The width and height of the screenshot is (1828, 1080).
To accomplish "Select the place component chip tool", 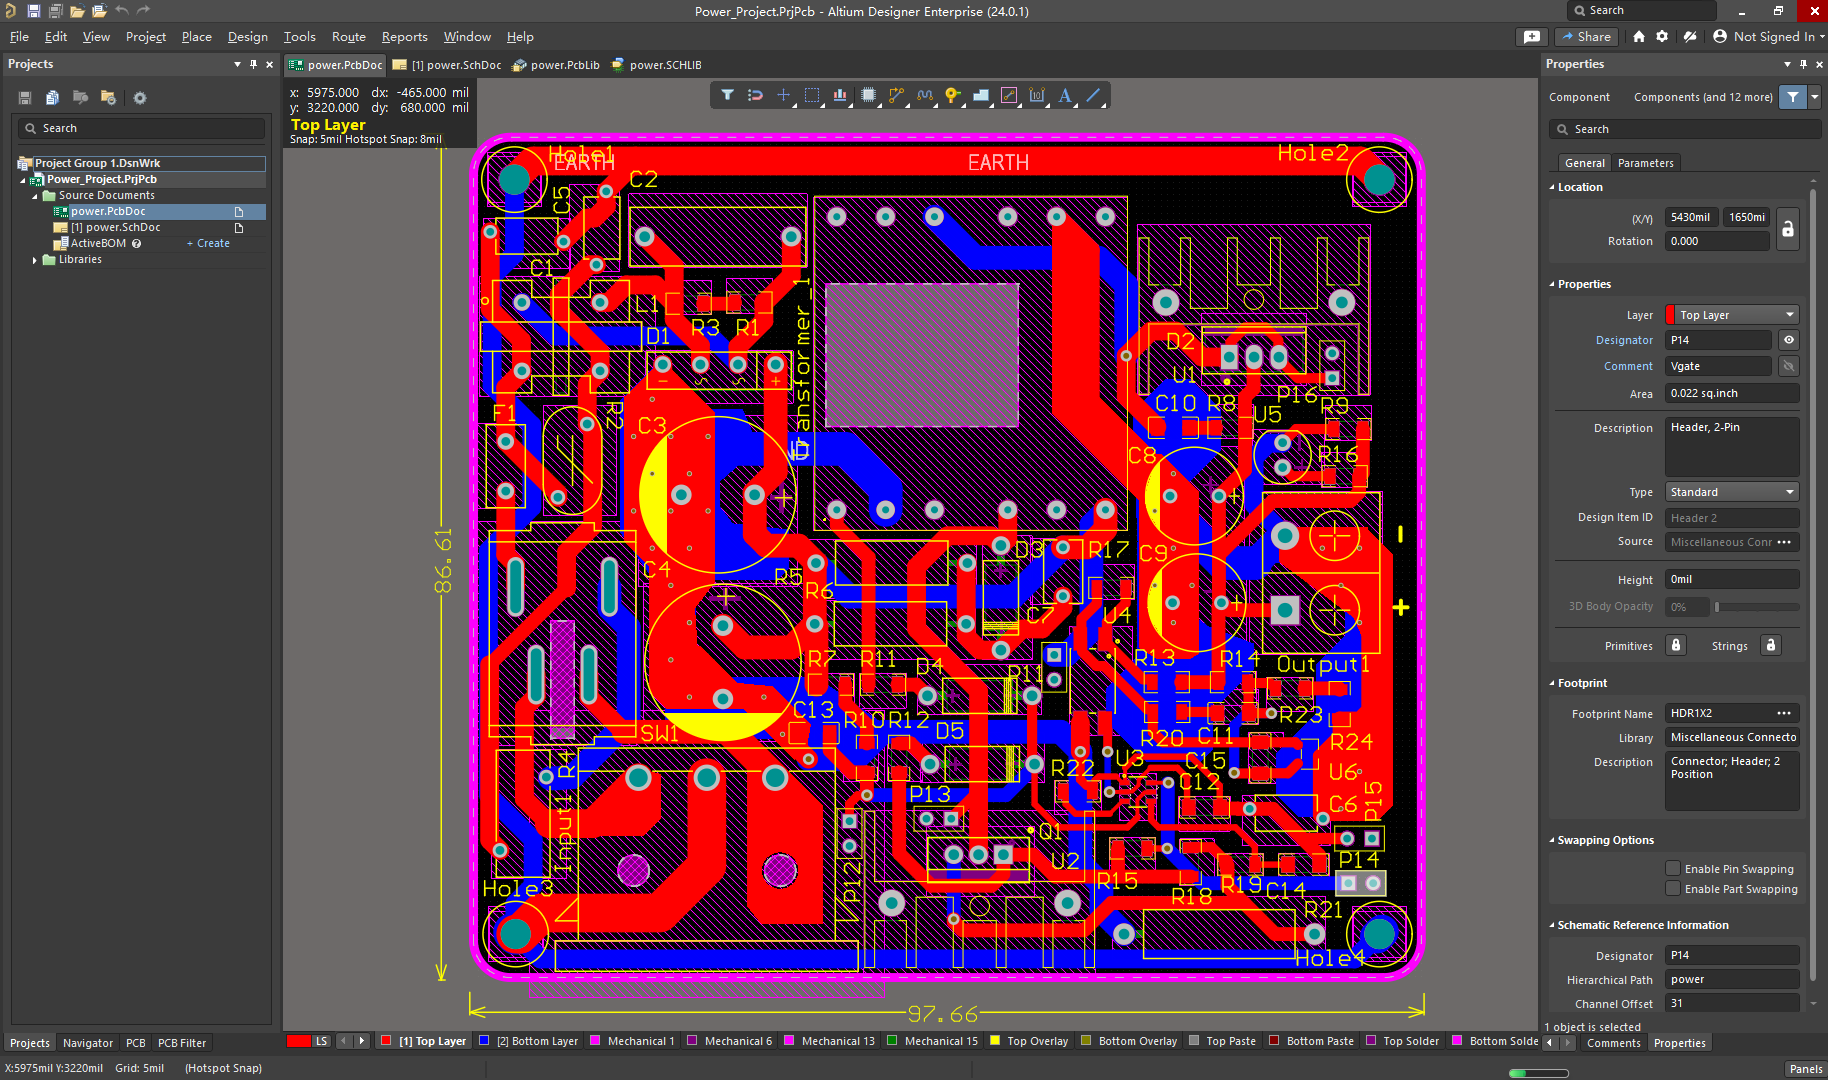I will click(868, 96).
